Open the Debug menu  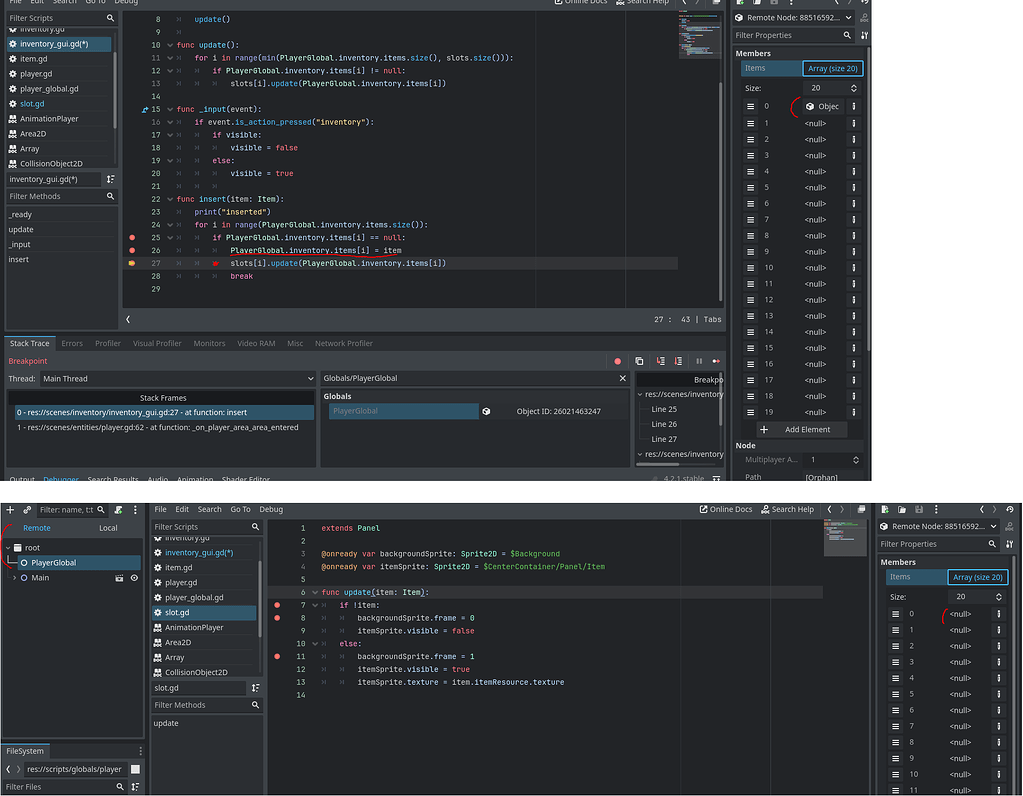(x=270, y=509)
